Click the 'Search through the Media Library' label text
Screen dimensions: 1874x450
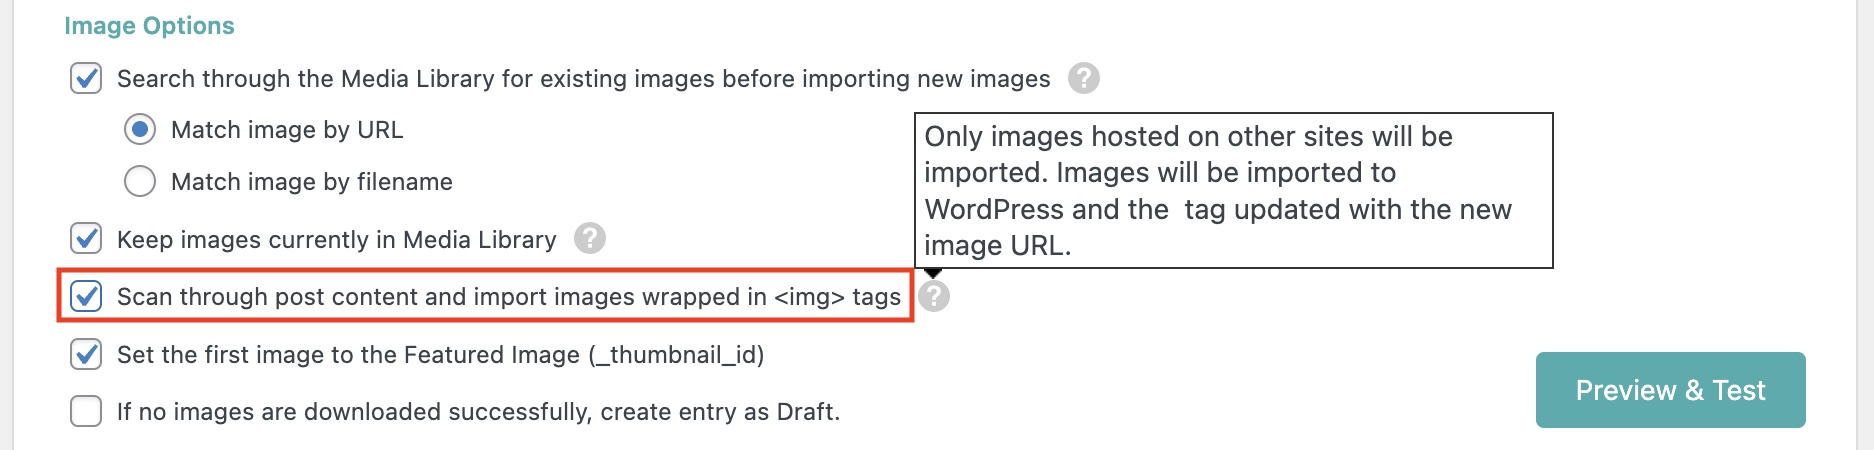click(x=583, y=79)
